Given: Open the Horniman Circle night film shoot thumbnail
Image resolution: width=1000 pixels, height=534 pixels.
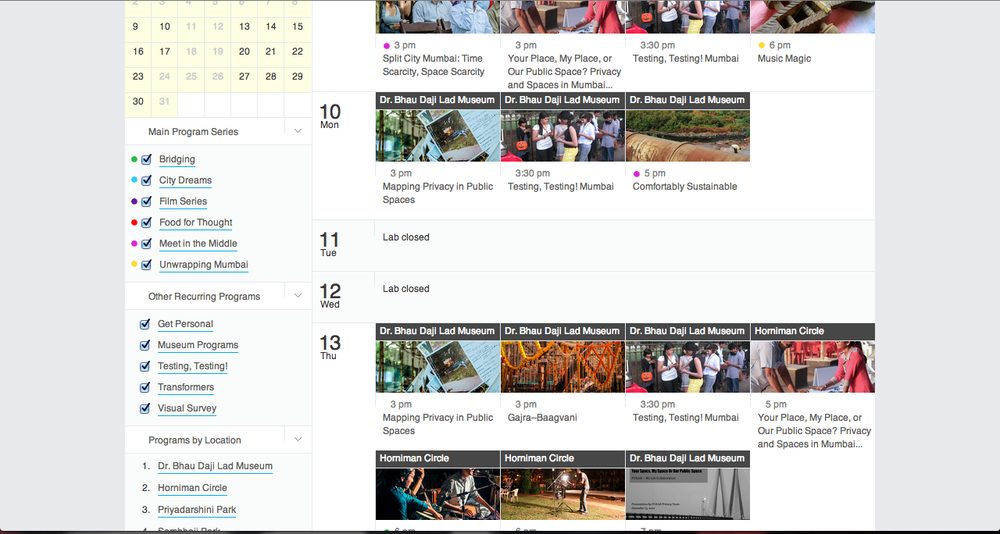Looking at the screenshot, I should point(563,494).
